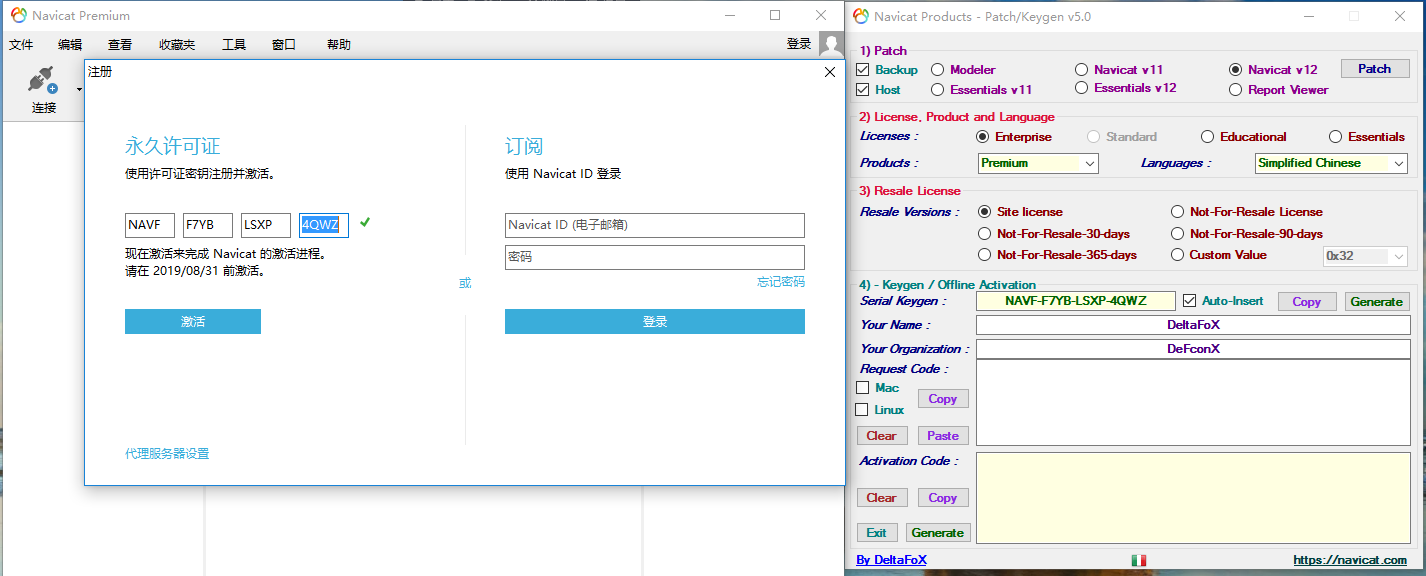Open the Languages dropdown showing Simplified Chinese
Image resolution: width=1426 pixels, height=576 pixels.
click(1331, 163)
